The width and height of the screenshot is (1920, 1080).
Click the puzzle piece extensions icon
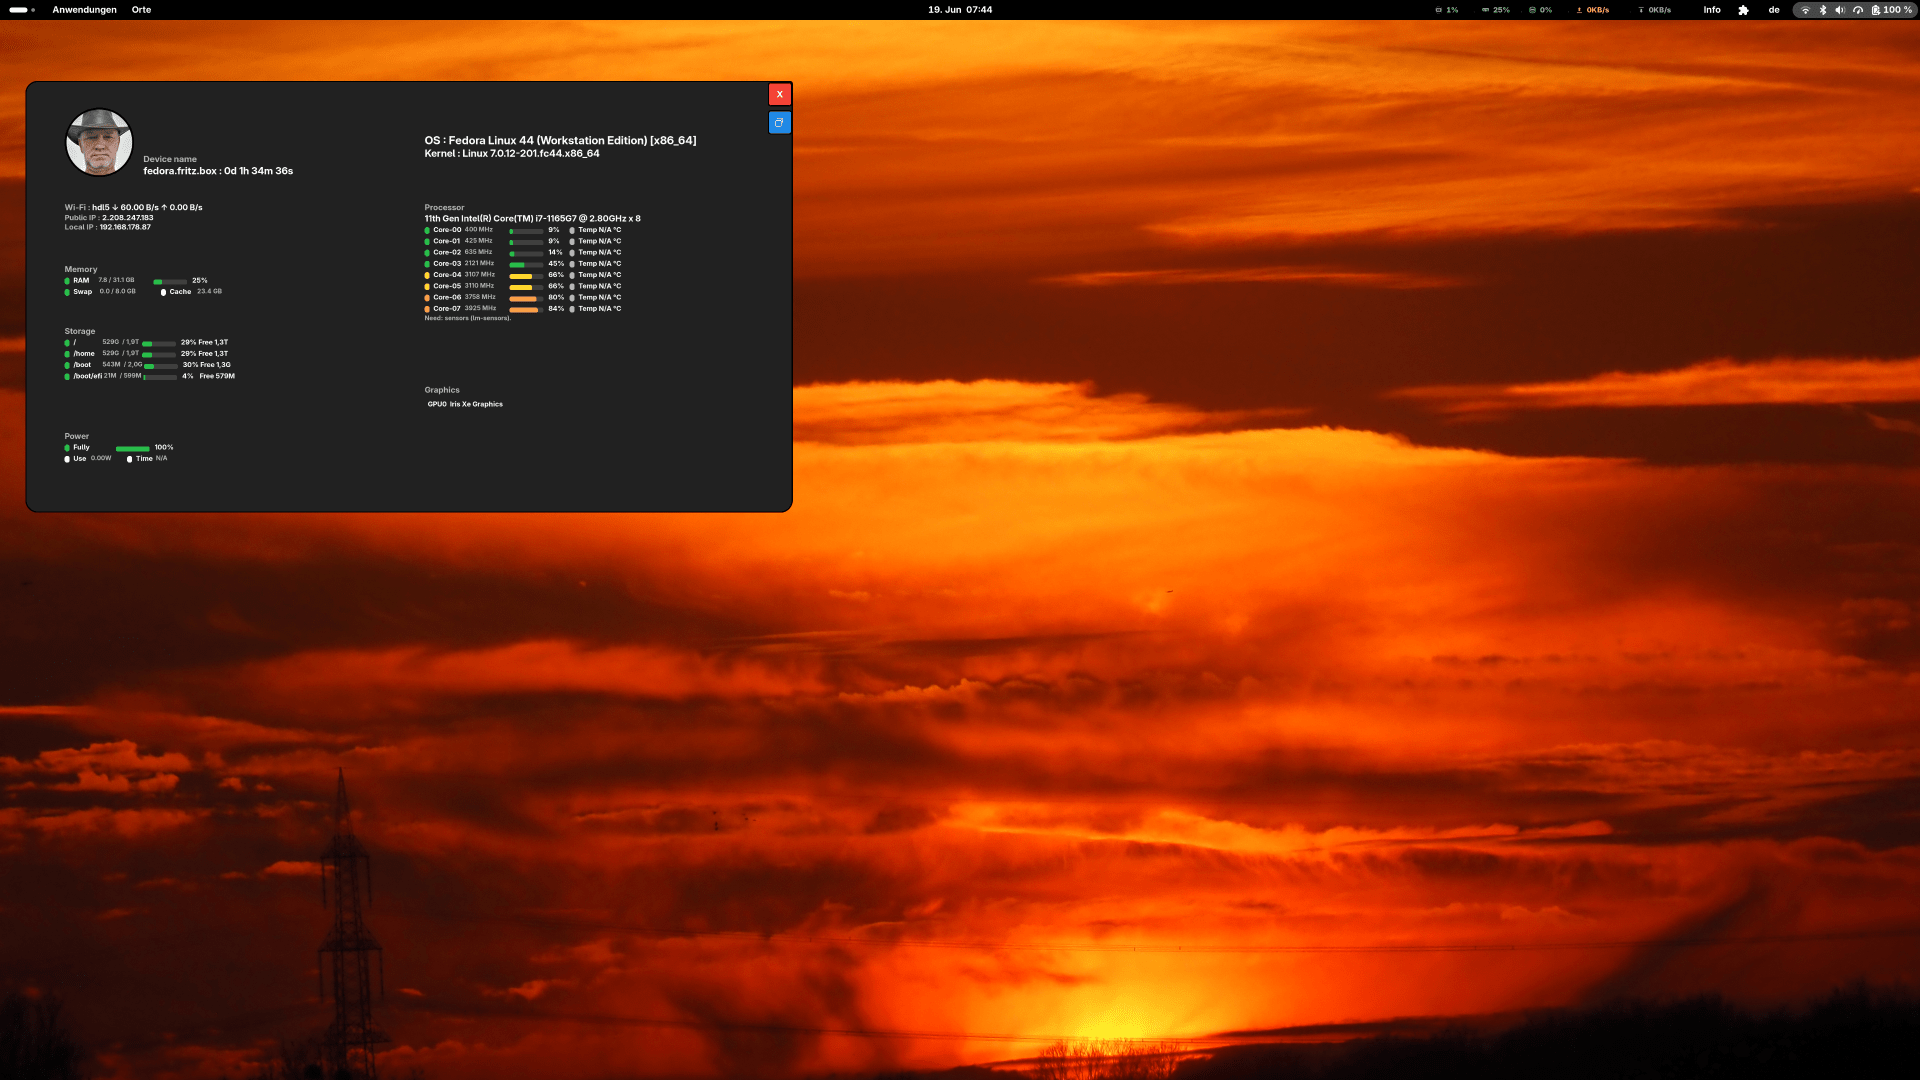pos(1743,10)
